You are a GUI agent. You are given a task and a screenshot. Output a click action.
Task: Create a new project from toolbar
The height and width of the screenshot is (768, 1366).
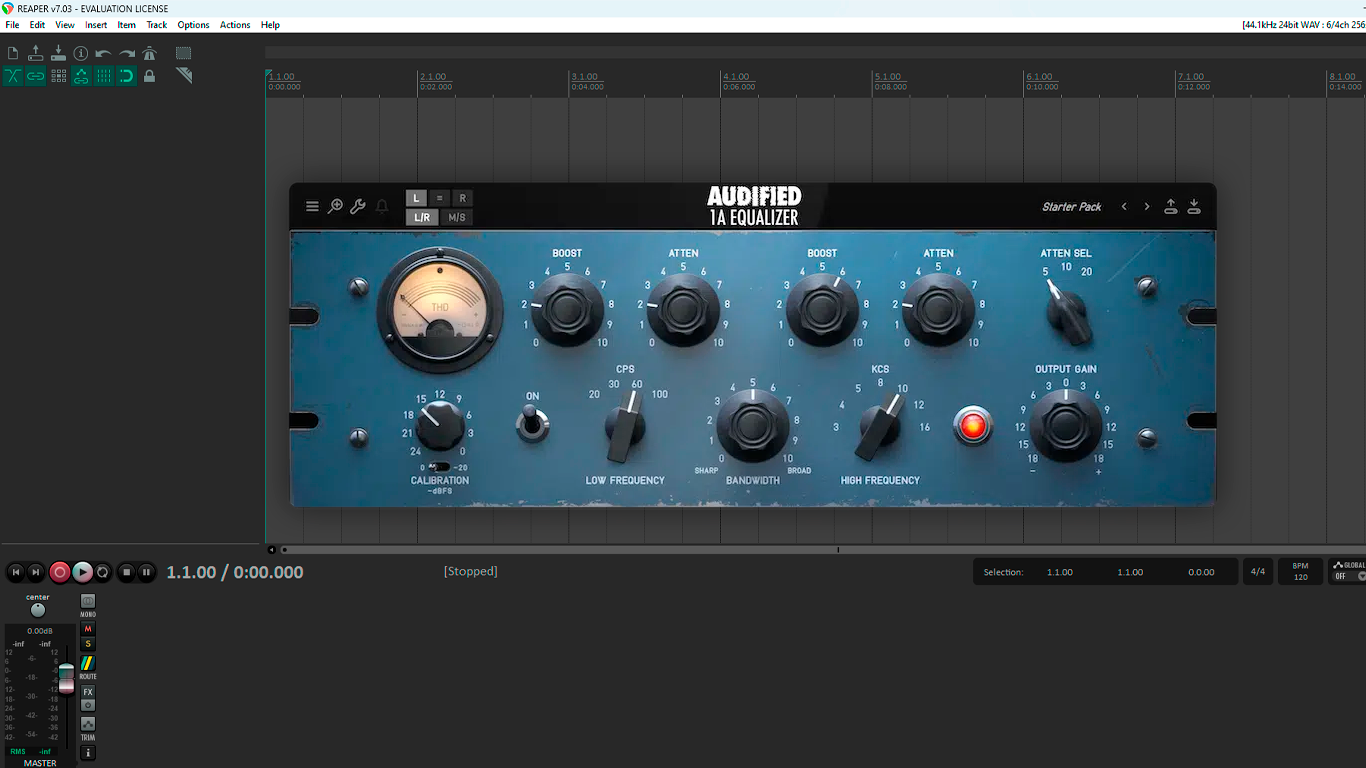[13, 53]
